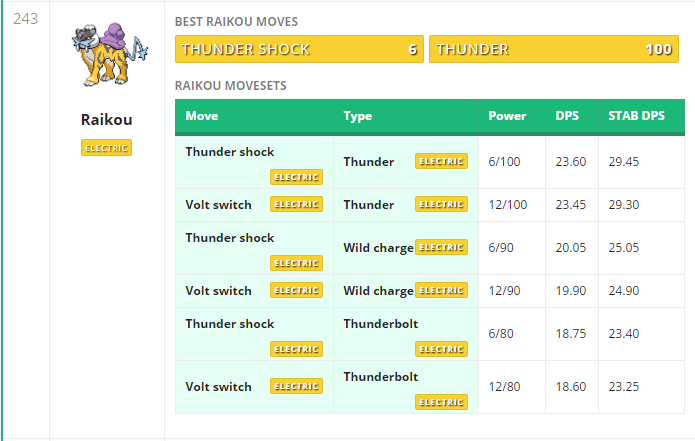Click Thunder in the 12/100 row
The width and height of the screenshot is (695, 441).
click(368, 205)
